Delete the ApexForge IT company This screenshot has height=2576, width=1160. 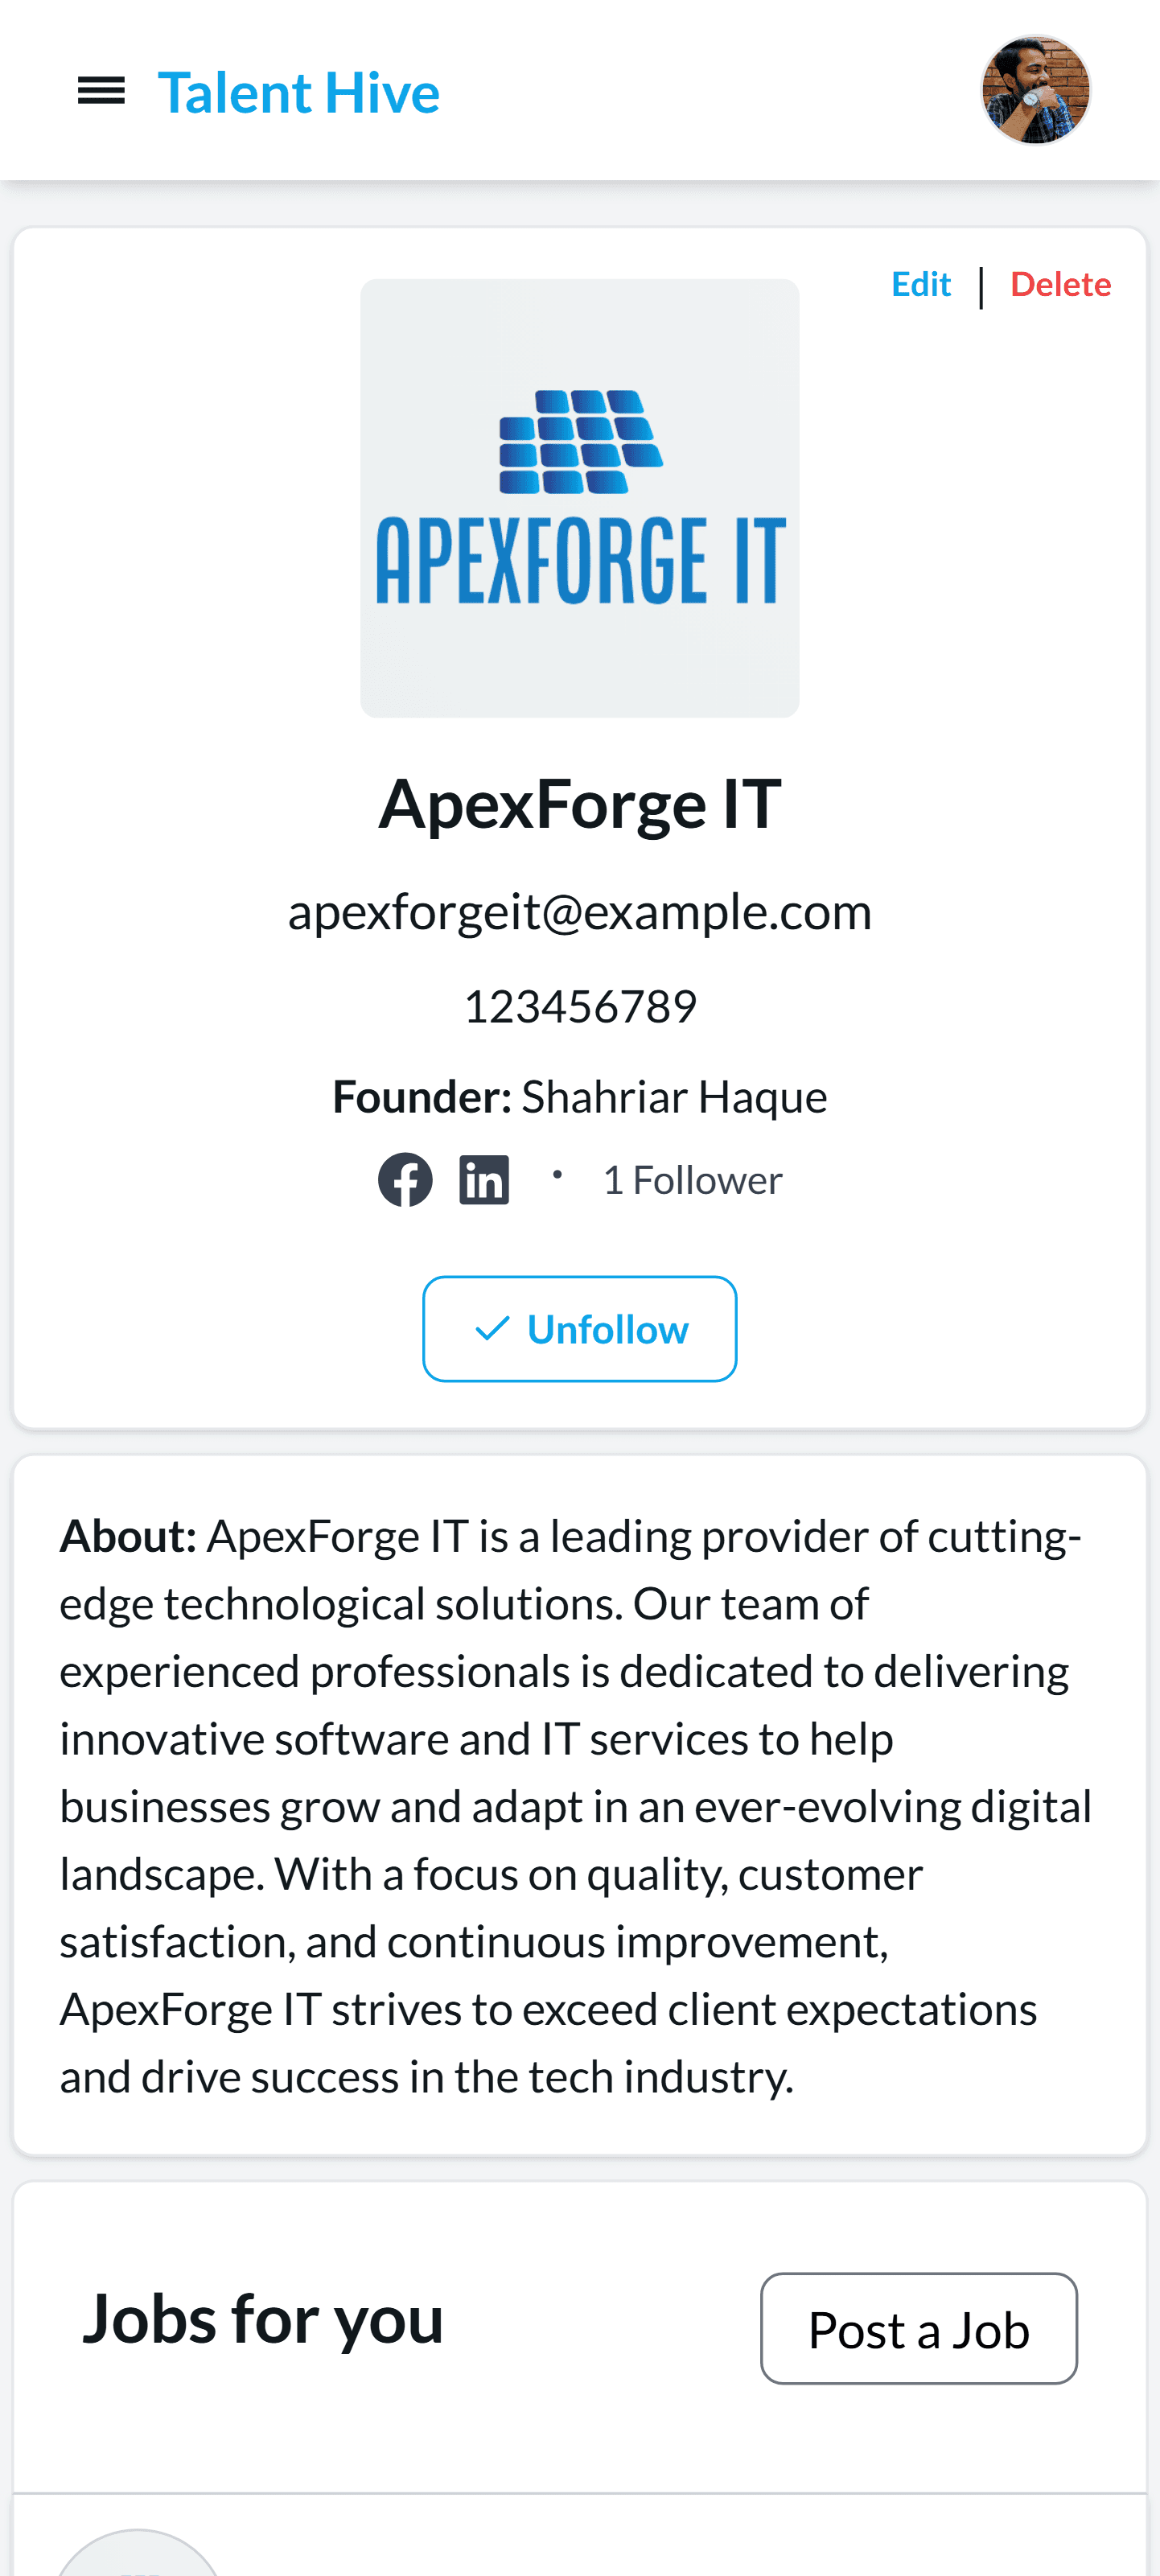[x=1060, y=285]
